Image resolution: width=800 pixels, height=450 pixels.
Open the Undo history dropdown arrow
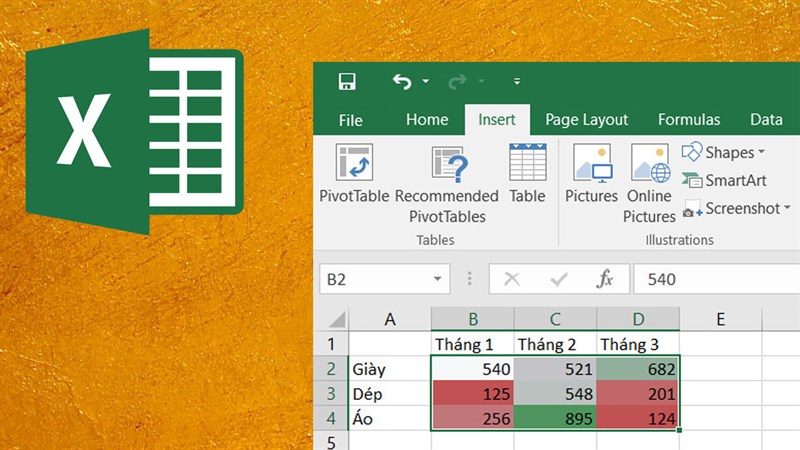426,81
